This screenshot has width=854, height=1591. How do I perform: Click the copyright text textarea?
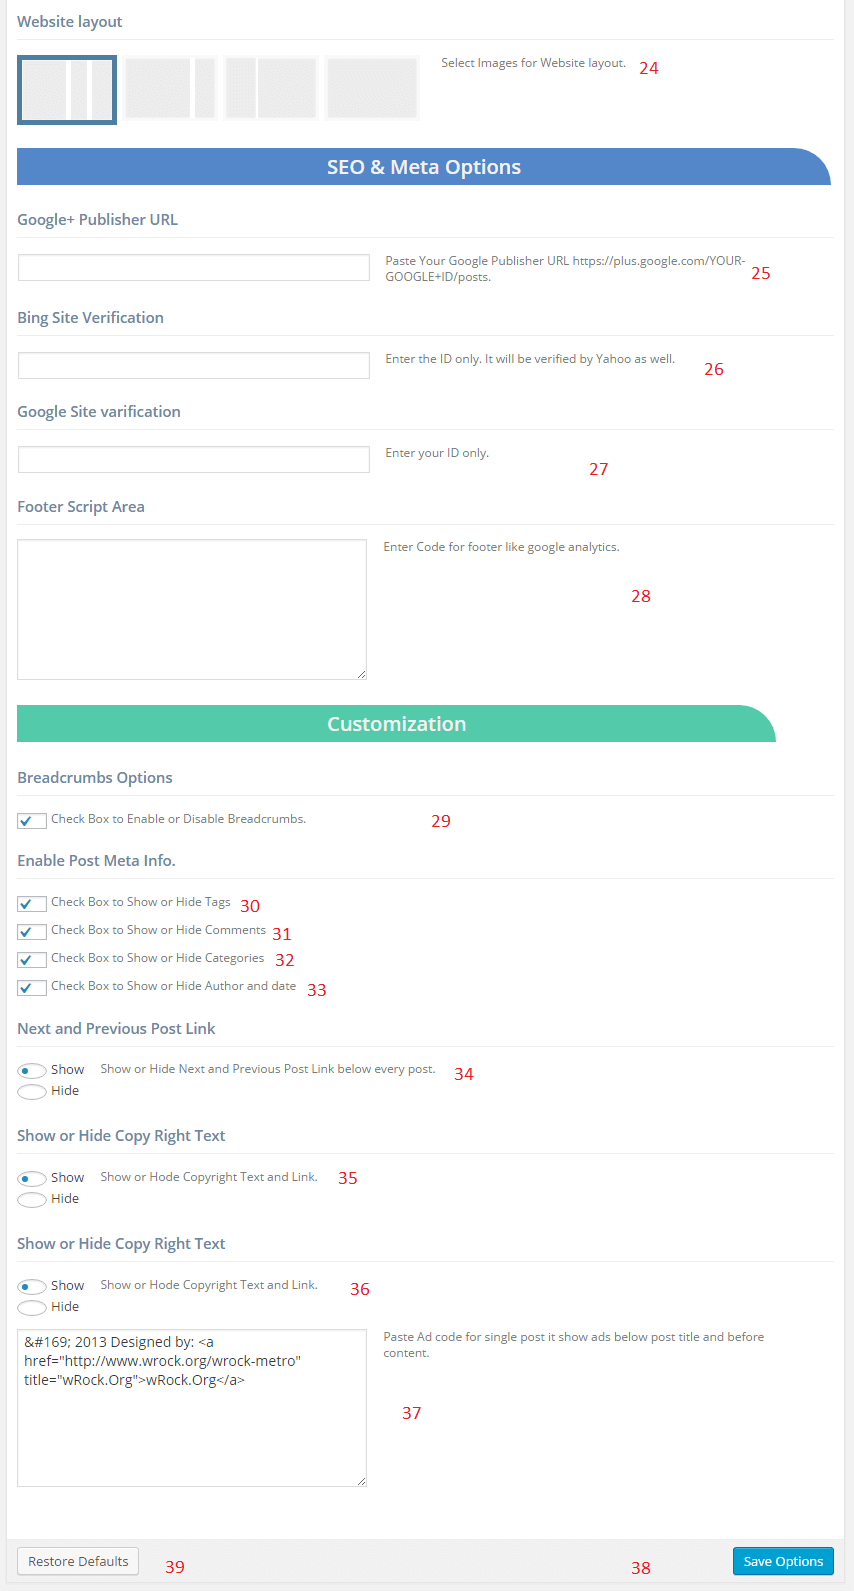pos(192,1408)
